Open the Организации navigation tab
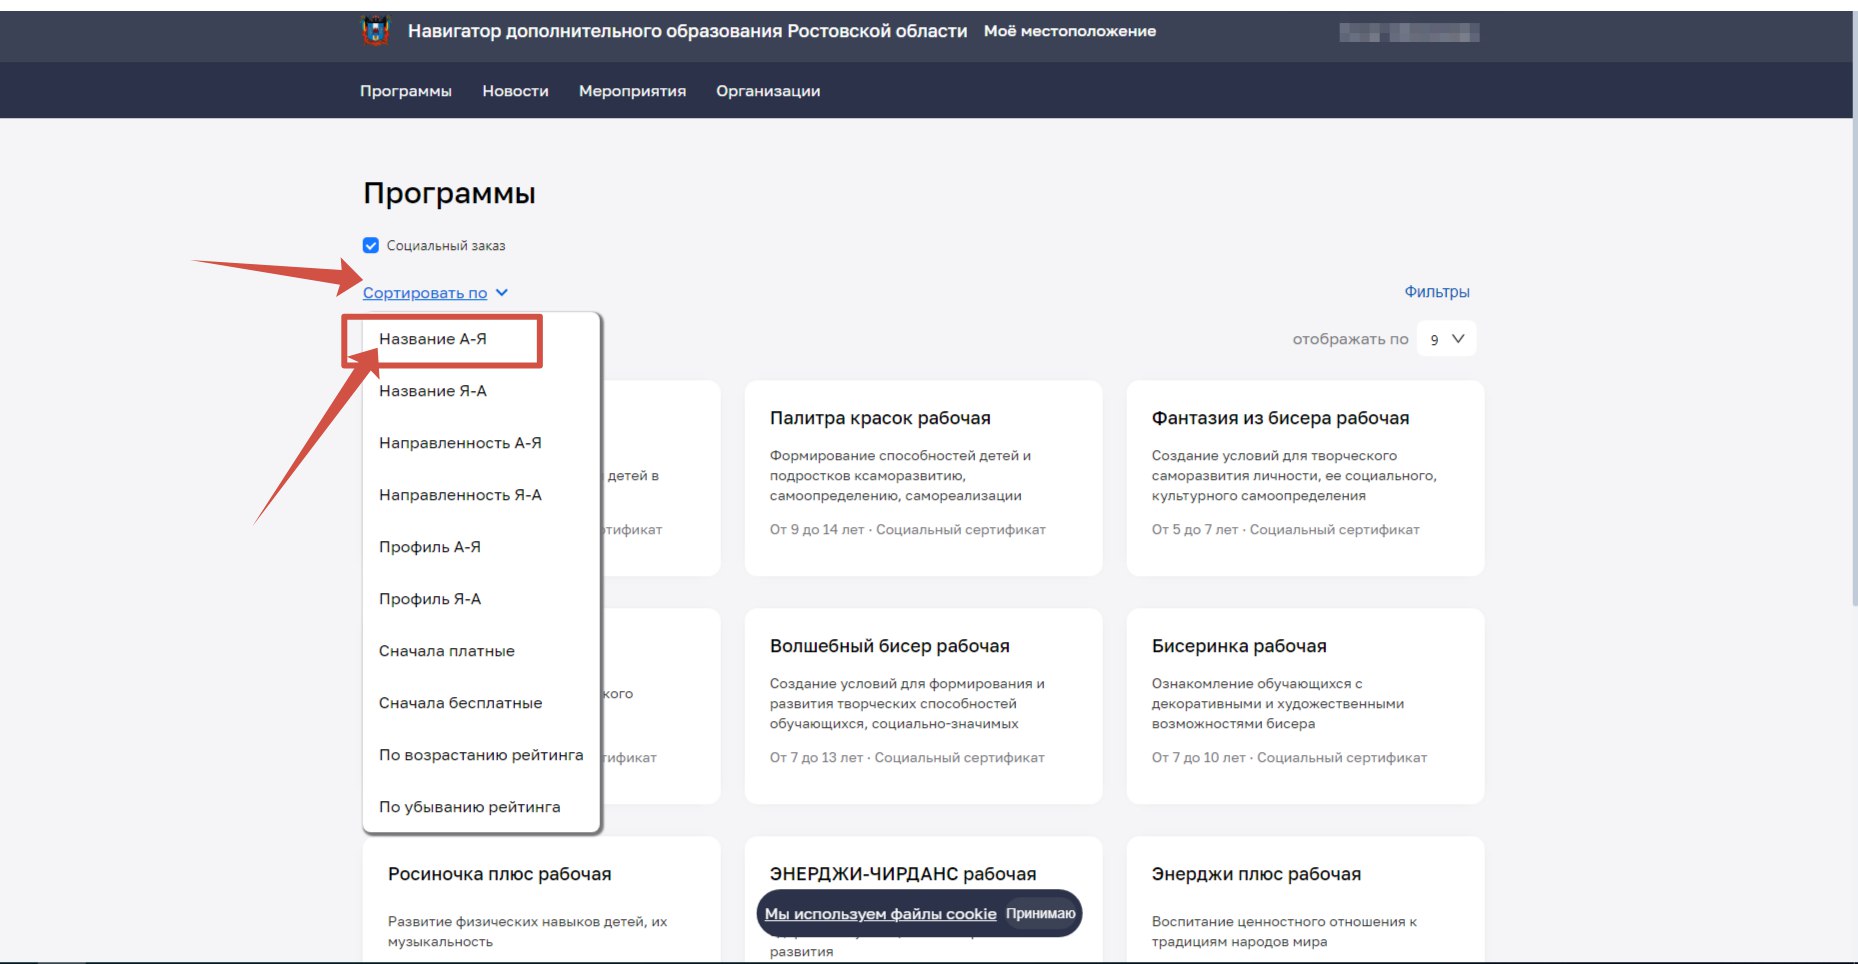 [768, 91]
